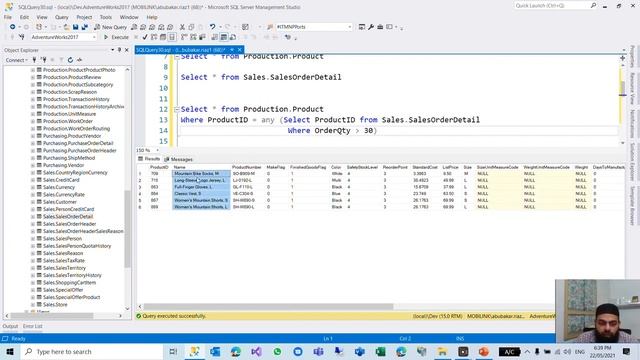Click the Disconnect plug icon
Viewport: 640px width, 360px height.
pos(44,60)
